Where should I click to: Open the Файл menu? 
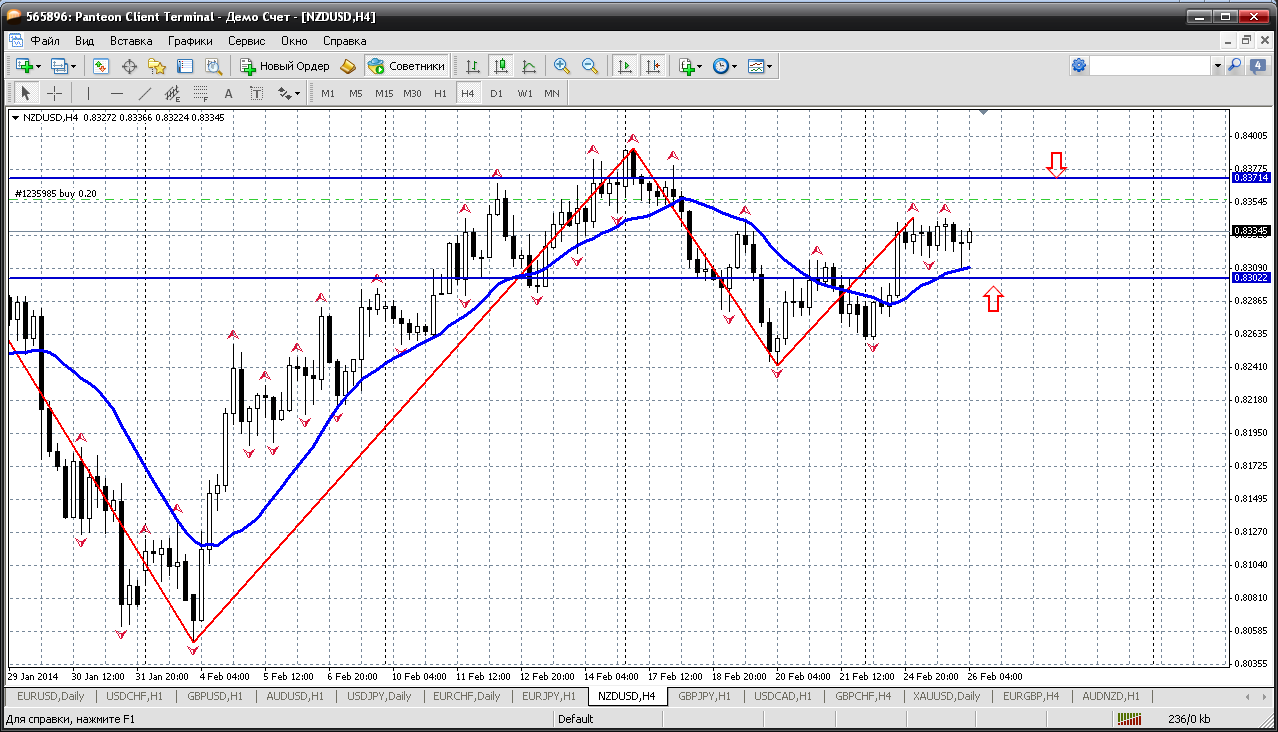(45, 41)
